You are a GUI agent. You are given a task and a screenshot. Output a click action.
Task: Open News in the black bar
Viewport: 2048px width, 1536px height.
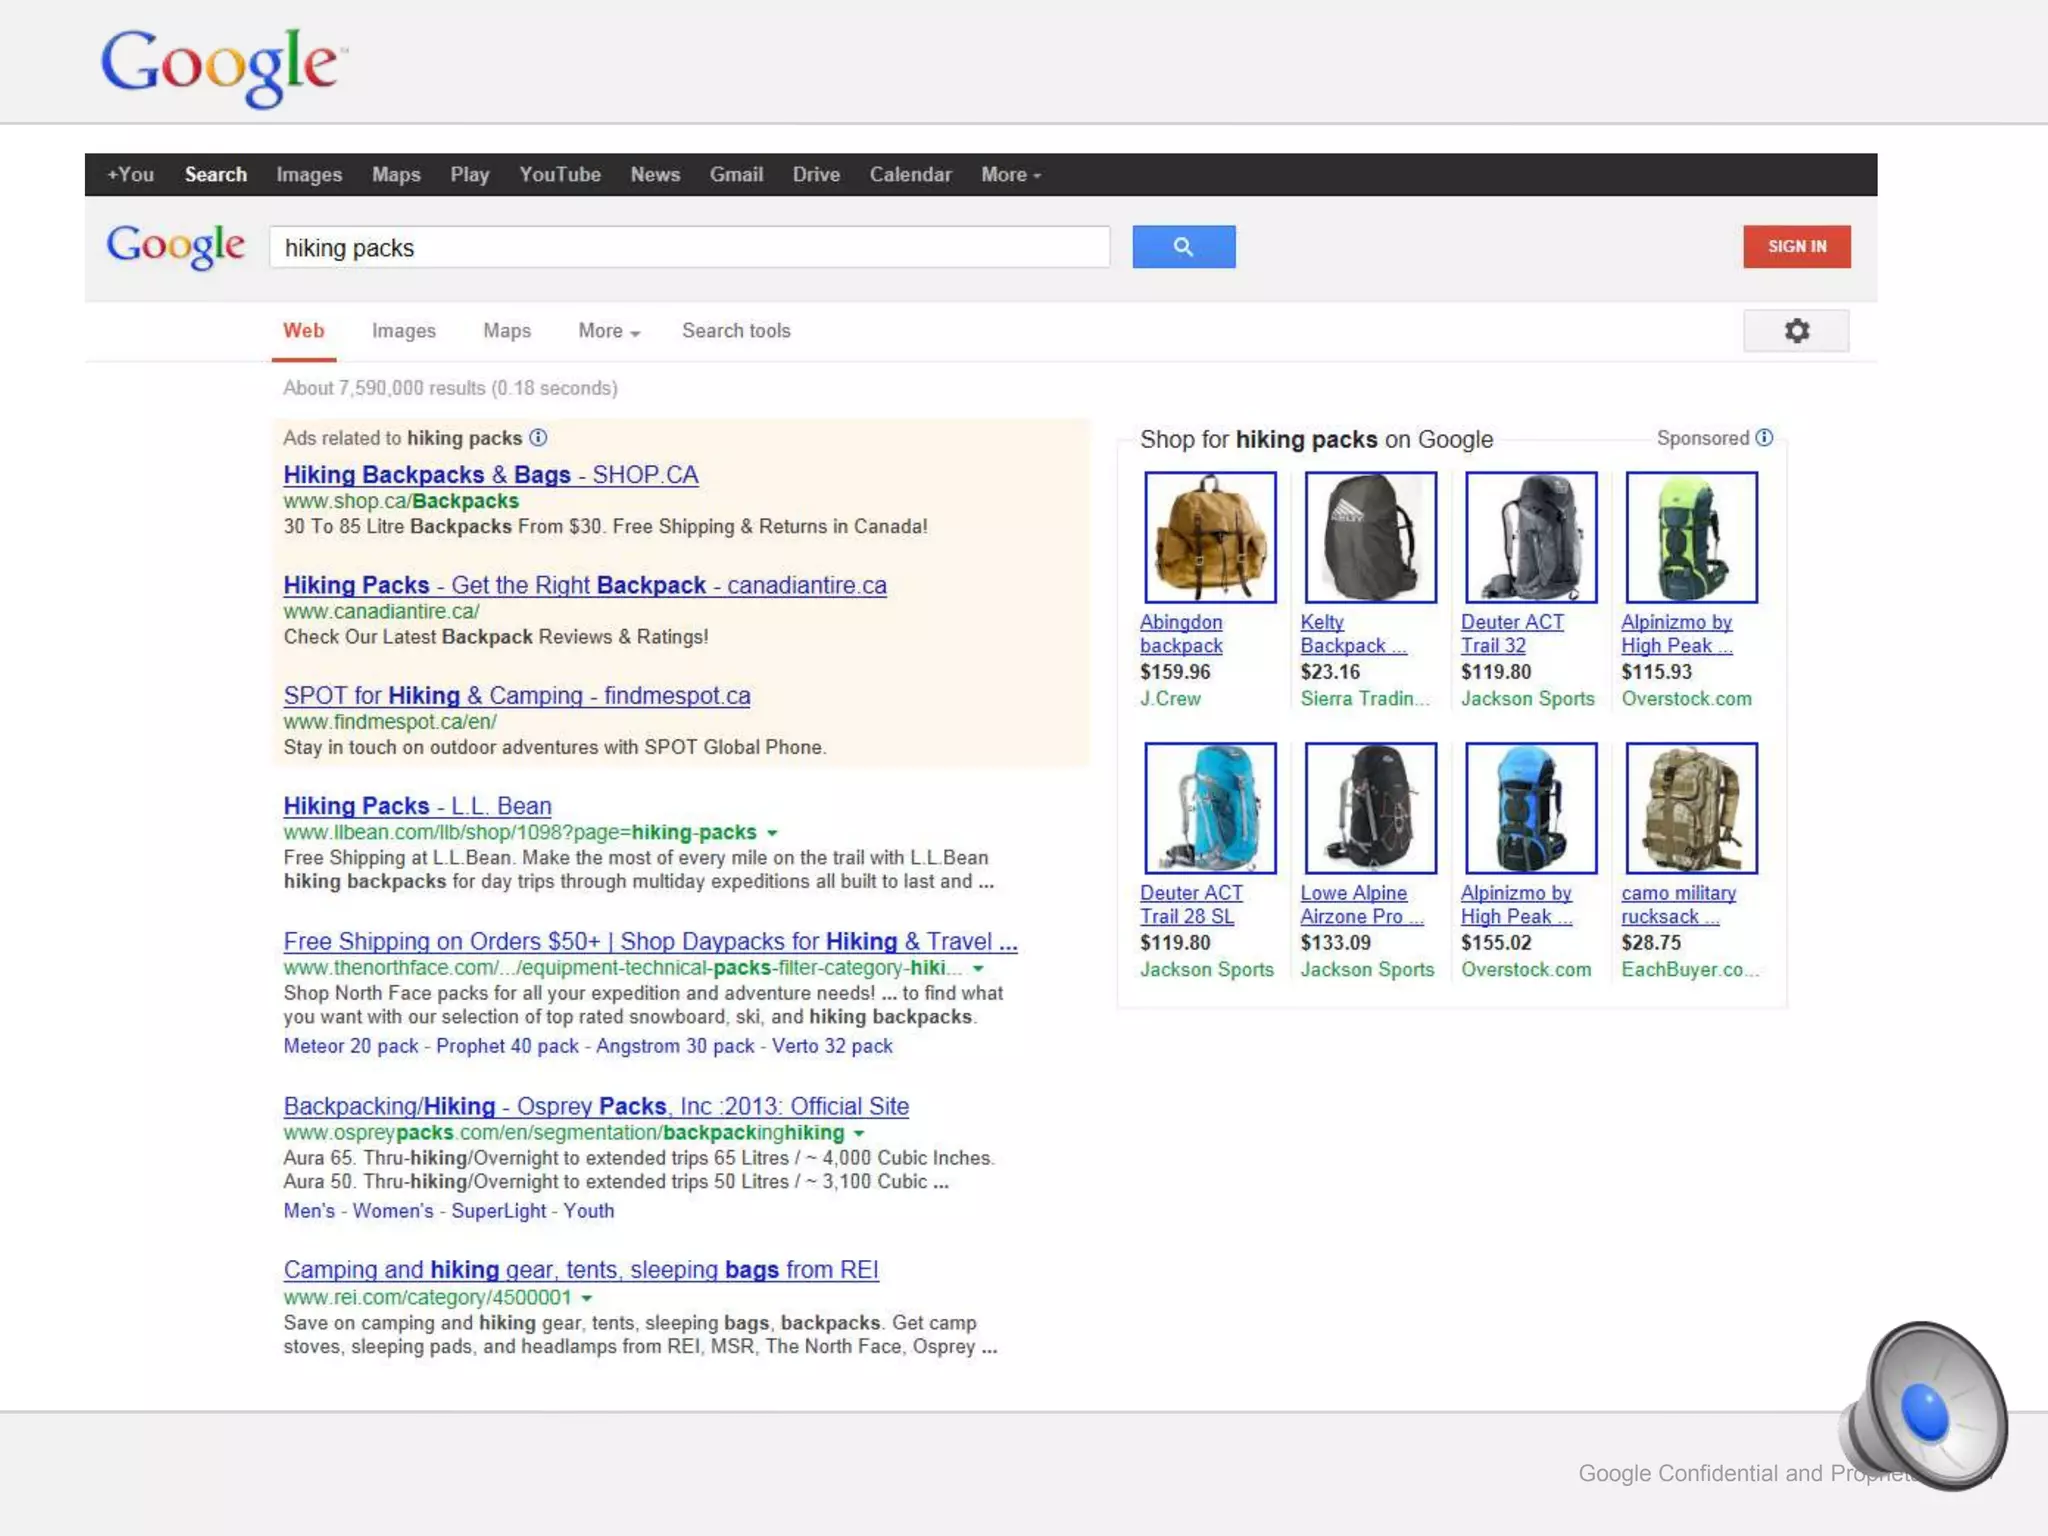coord(655,175)
